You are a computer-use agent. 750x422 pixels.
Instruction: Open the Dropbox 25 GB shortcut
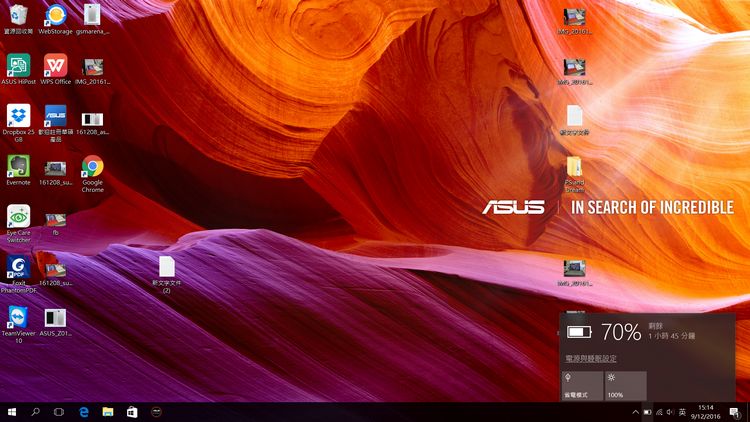coord(18,123)
